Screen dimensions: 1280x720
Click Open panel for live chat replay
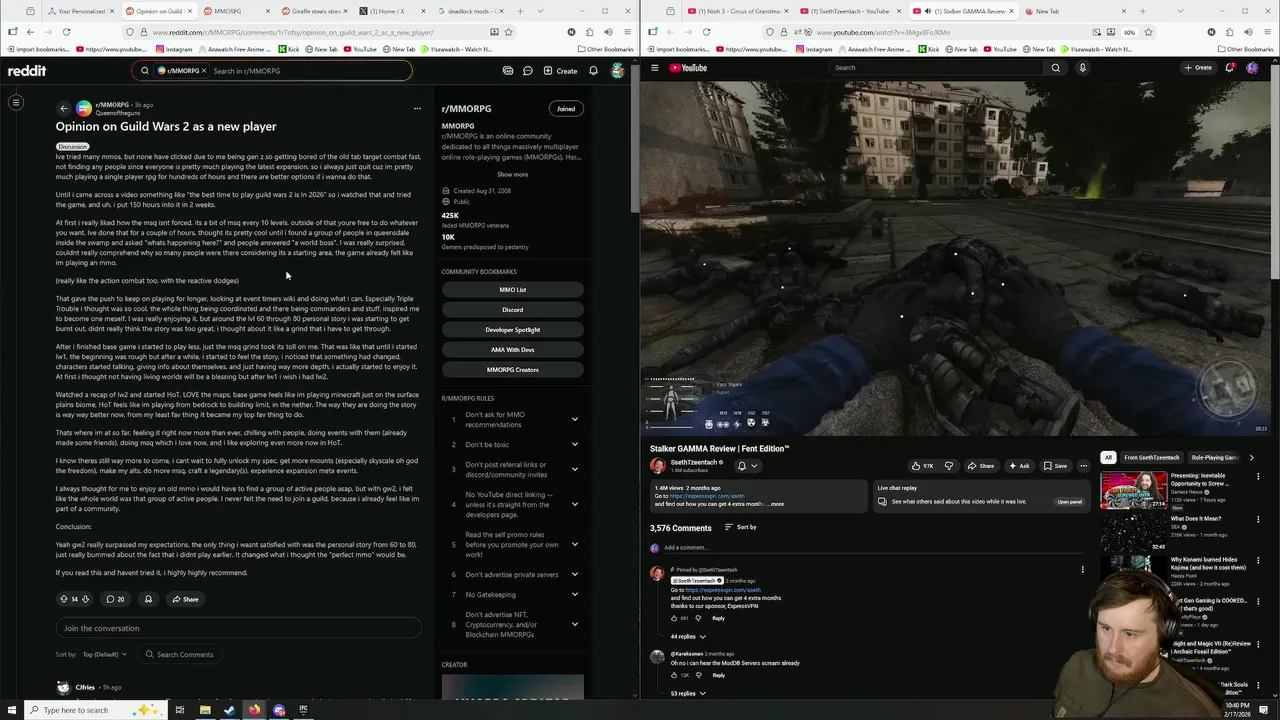pyautogui.click(x=1069, y=502)
